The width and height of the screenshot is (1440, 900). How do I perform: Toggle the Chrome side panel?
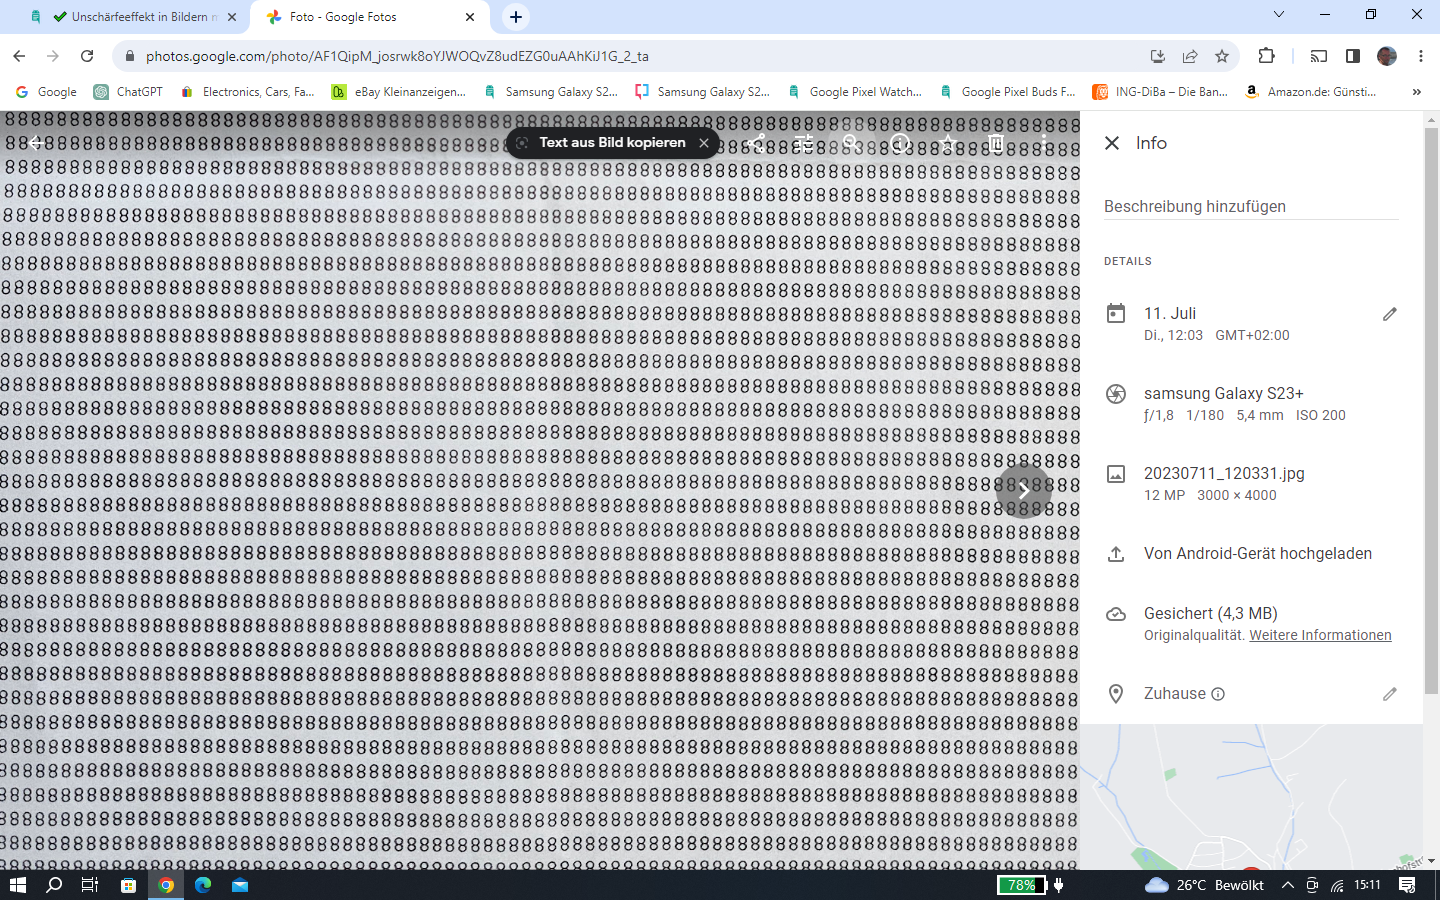[1353, 56]
